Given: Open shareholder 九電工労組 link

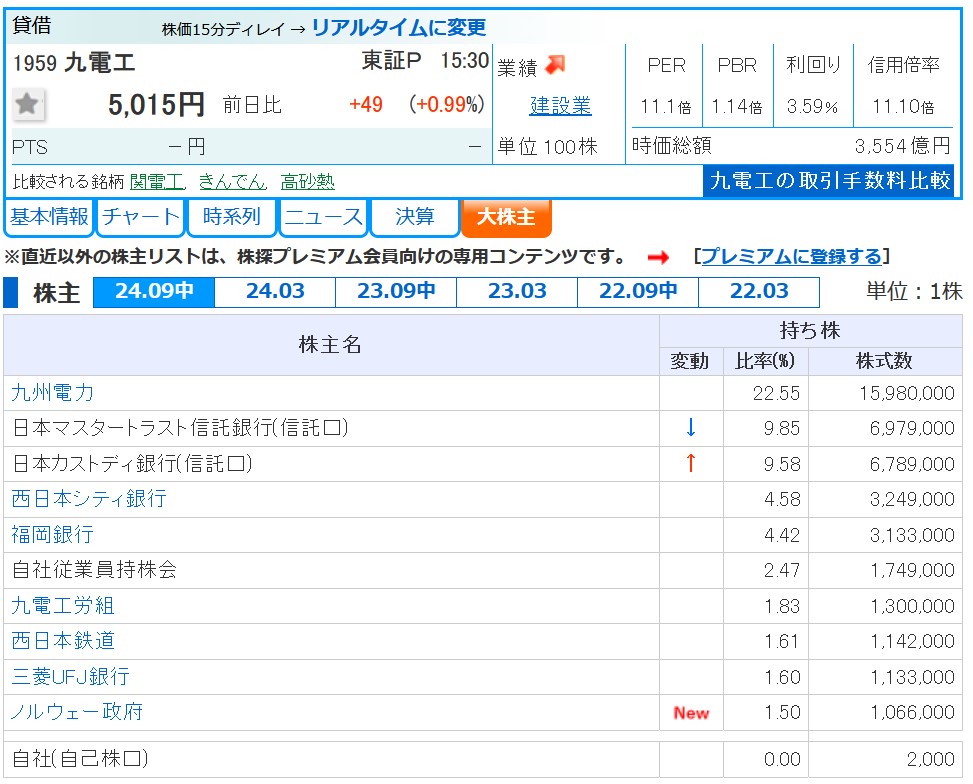Looking at the screenshot, I should point(63,606).
